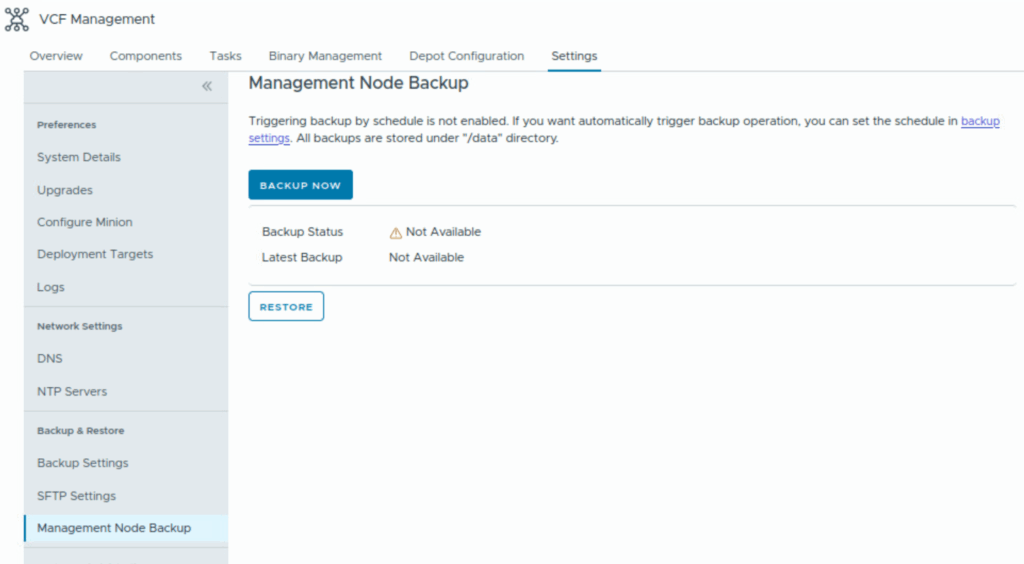Go to Deployment Targets
The width and height of the screenshot is (1024, 564).
pos(95,254)
